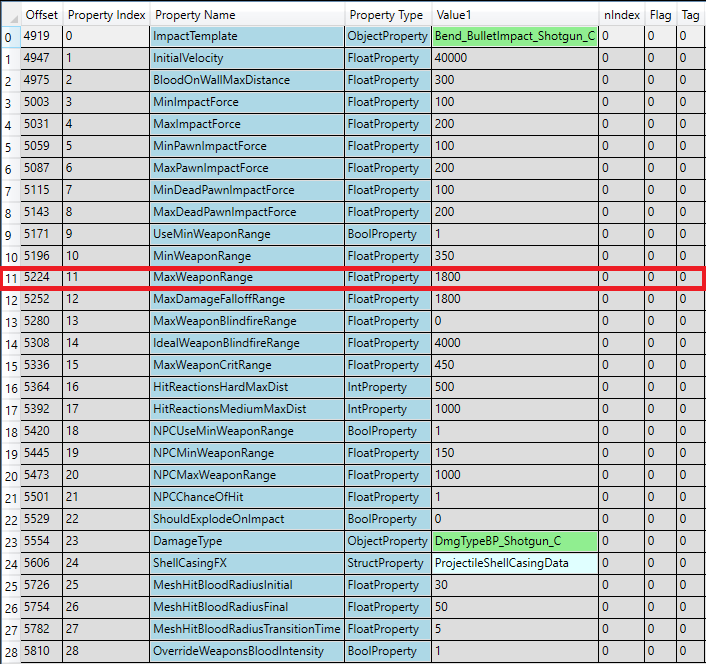Select ShellCasingFX property name

[x=247, y=564]
